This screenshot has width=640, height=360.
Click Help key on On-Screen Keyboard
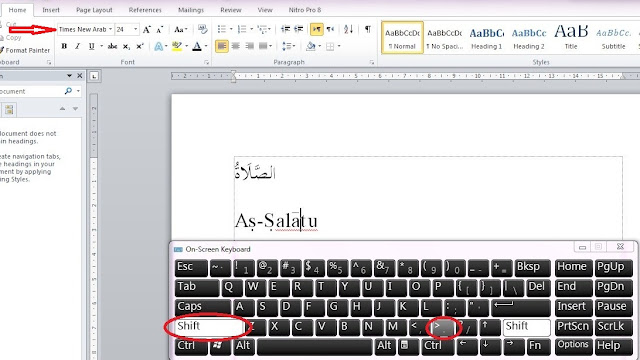(613, 346)
